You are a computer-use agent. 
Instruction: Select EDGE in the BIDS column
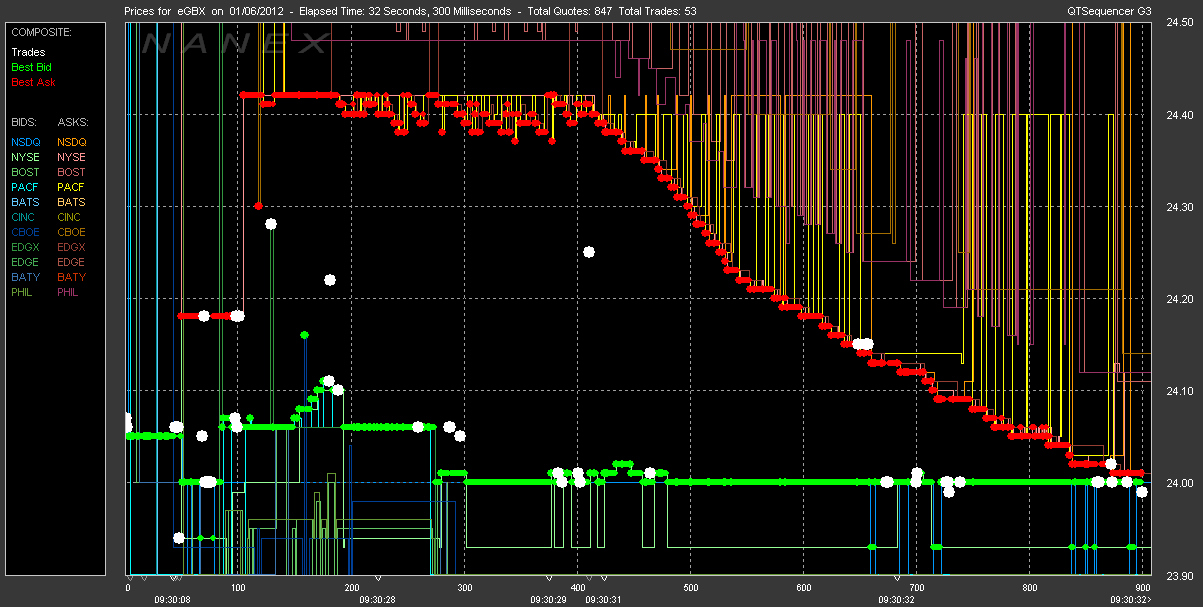click(26, 262)
